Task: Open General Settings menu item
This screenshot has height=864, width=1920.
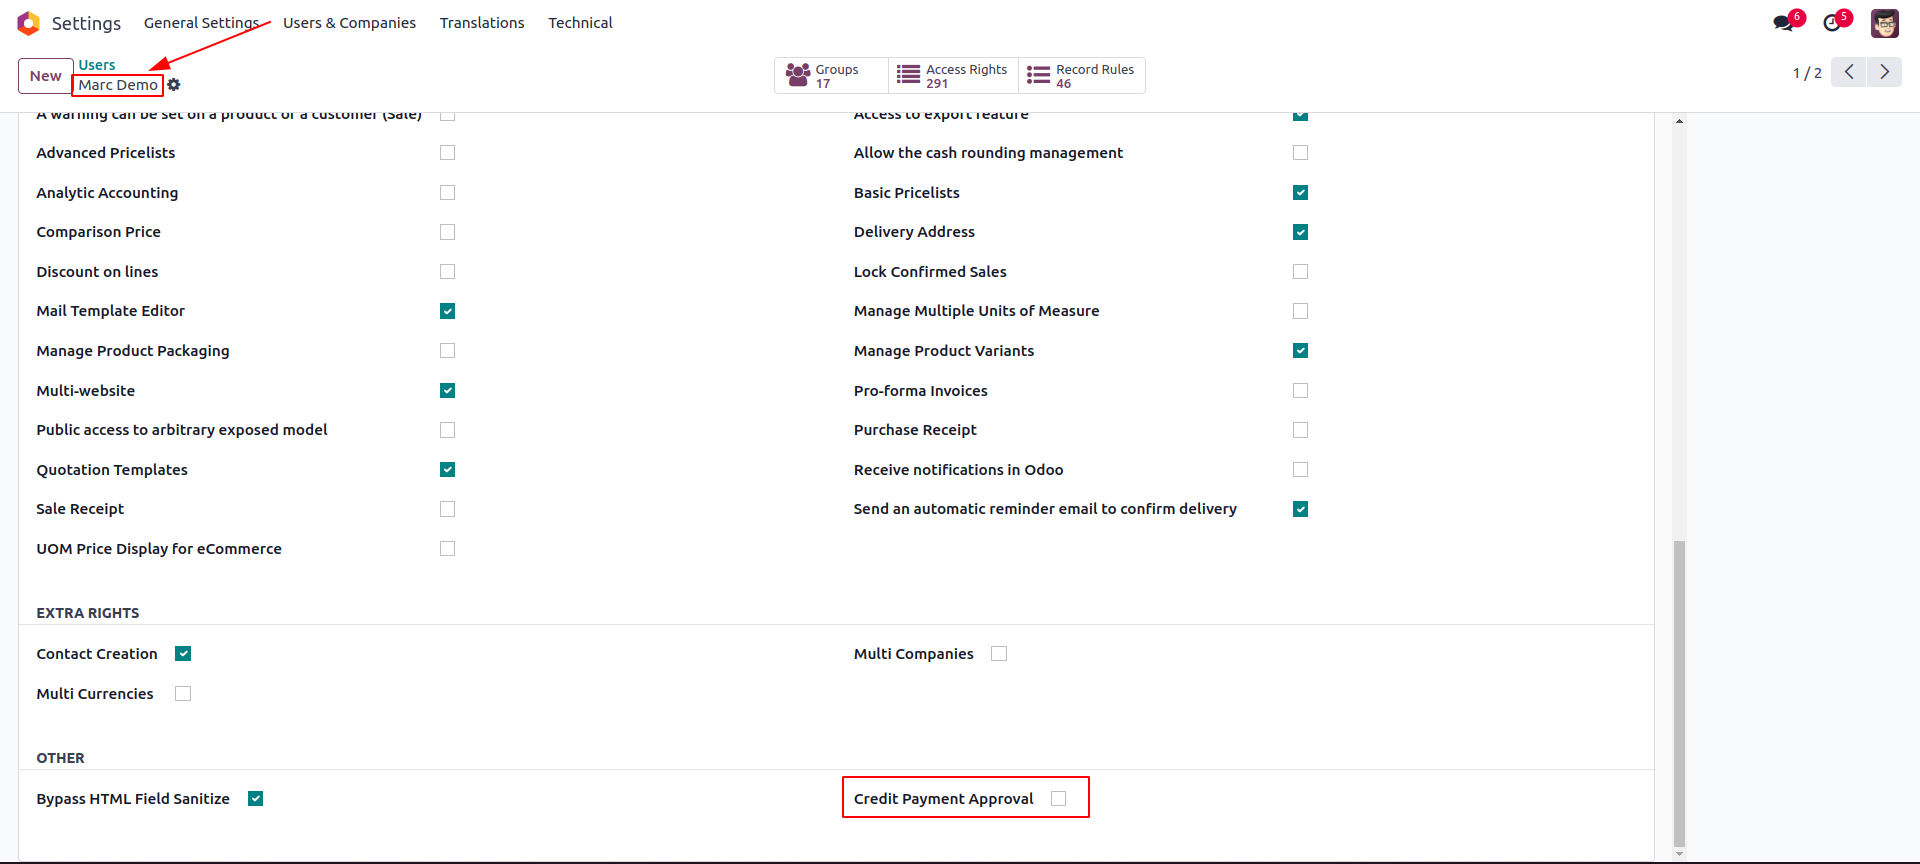Action: pos(202,23)
